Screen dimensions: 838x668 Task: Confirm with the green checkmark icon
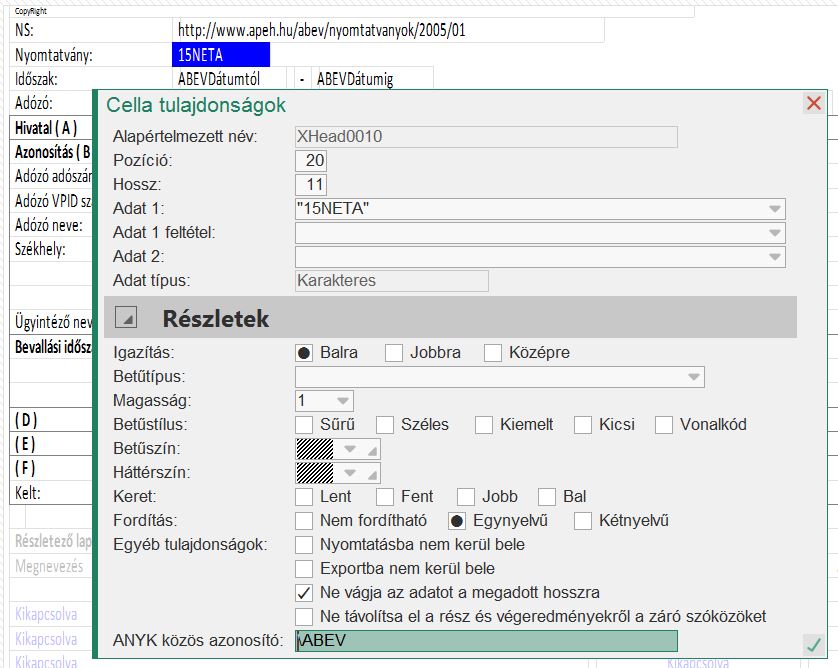[813, 645]
